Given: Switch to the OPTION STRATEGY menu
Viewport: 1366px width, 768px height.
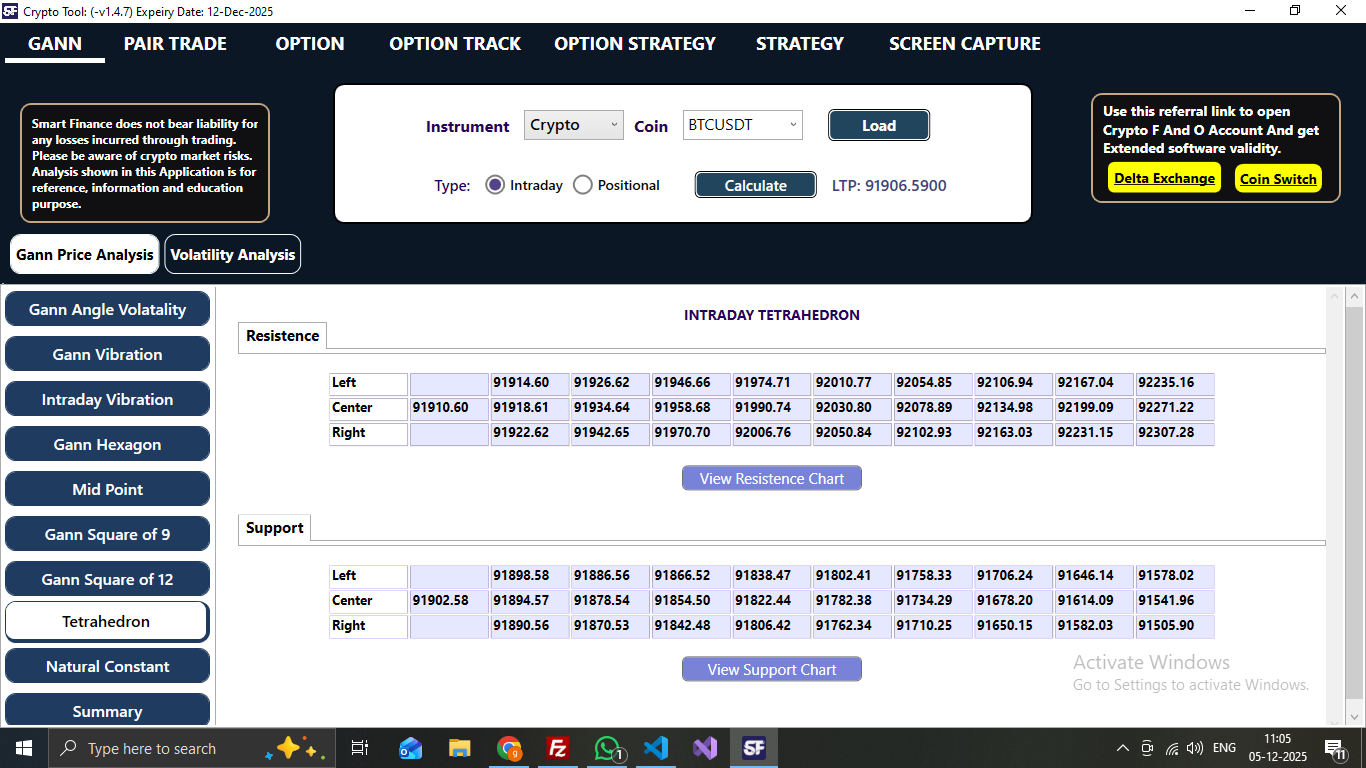Looking at the screenshot, I should [x=634, y=43].
